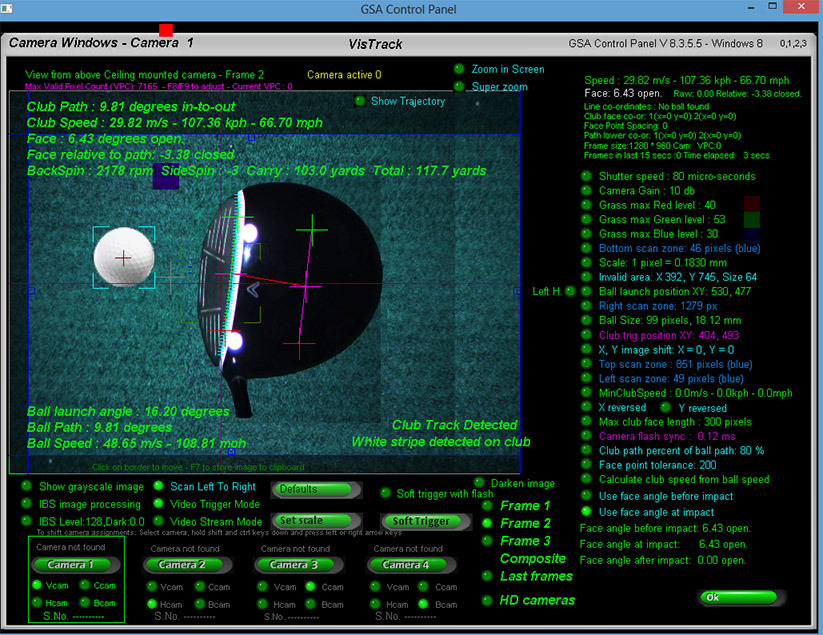This screenshot has width=823, height=635.
Task: Select the Camera 2 button
Action: coord(187,565)
